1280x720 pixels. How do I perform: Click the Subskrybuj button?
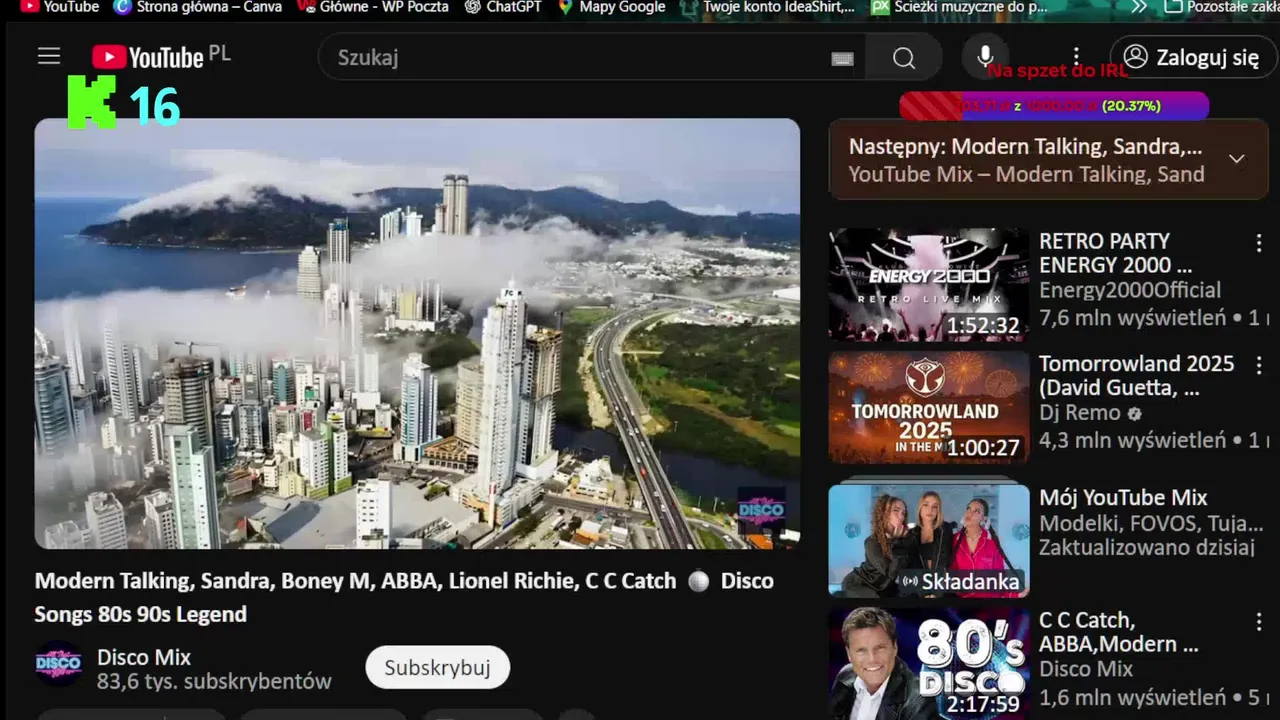pos(437,667)
